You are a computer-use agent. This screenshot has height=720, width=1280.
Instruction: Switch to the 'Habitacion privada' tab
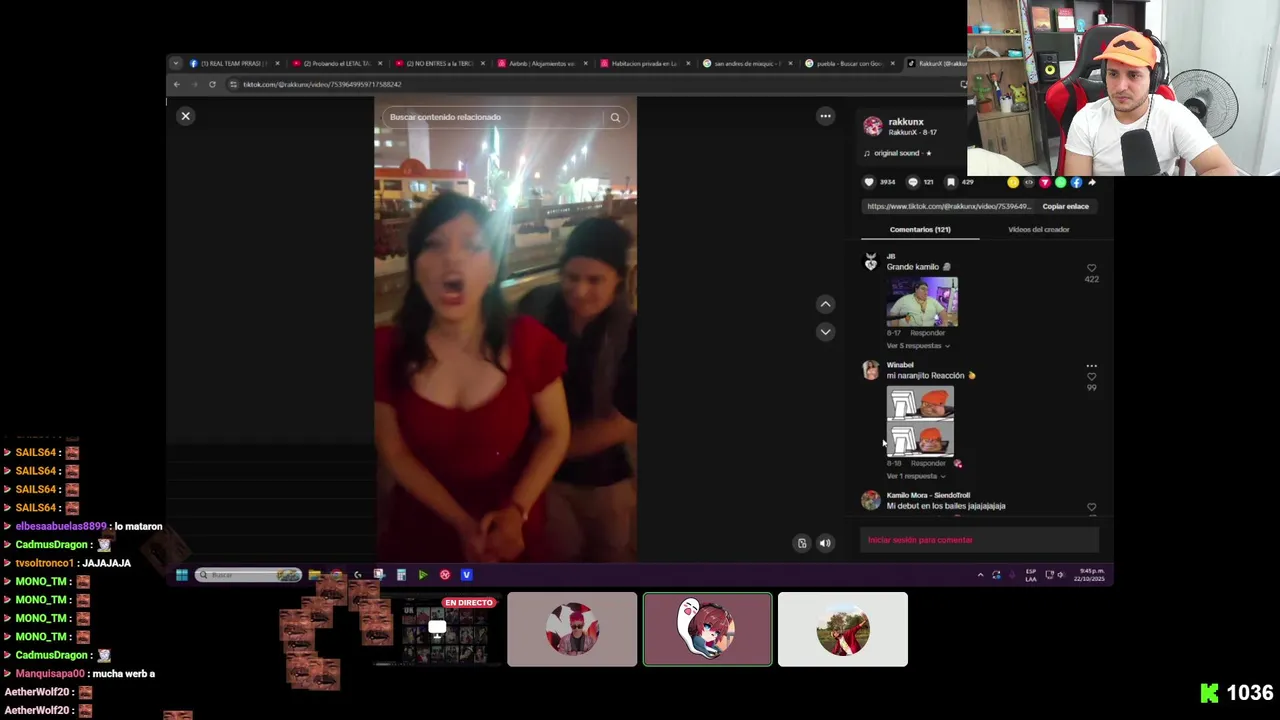645,63
